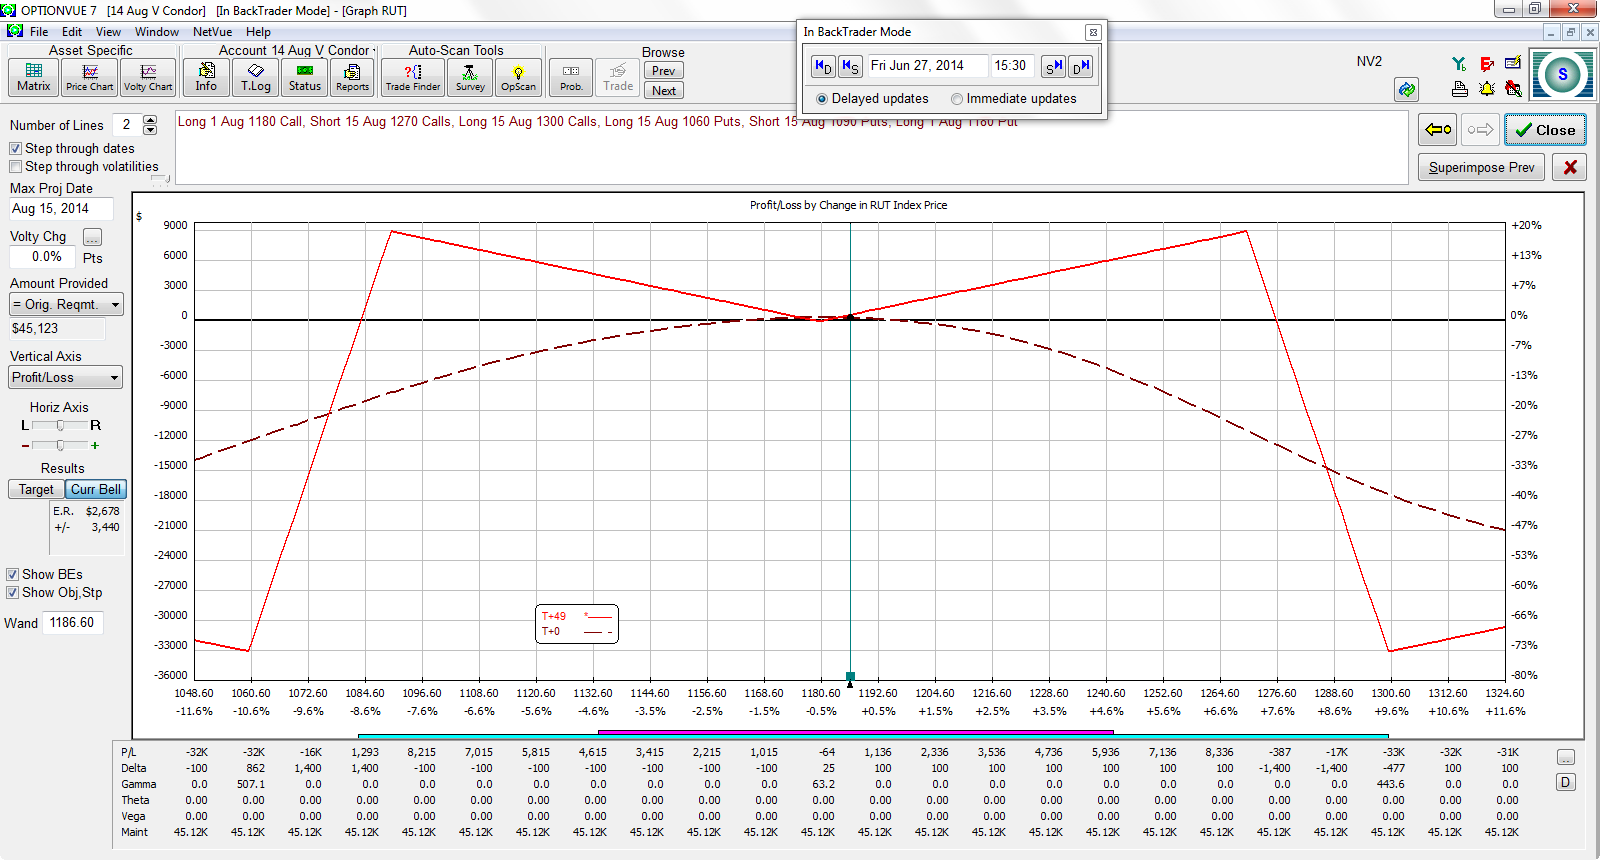Open the Survey scan tool

[x=470, y=77]
